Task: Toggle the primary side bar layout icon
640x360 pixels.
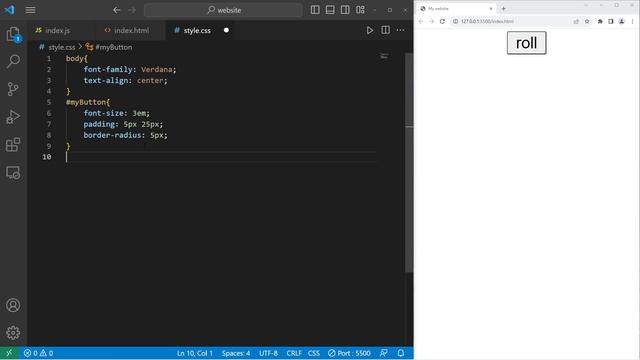Action: [x=315, y=10]
